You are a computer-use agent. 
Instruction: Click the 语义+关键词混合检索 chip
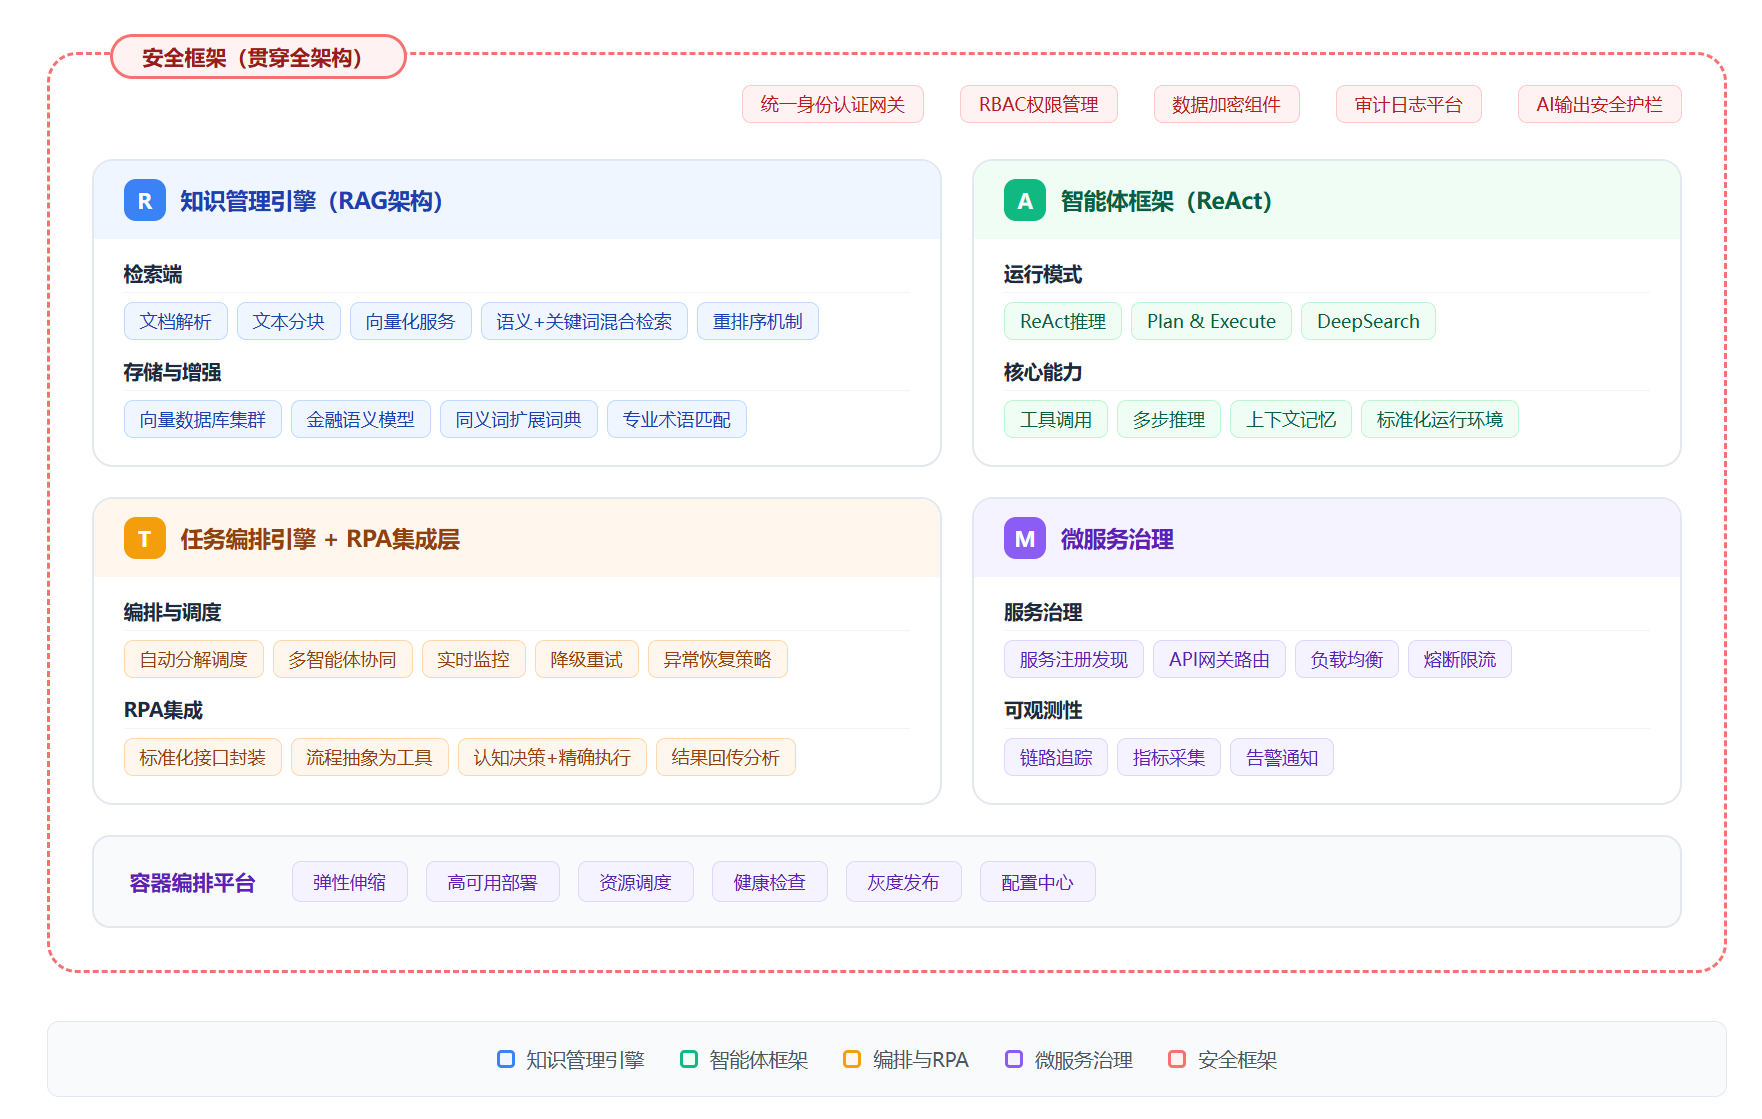click(x=585, y=321)
